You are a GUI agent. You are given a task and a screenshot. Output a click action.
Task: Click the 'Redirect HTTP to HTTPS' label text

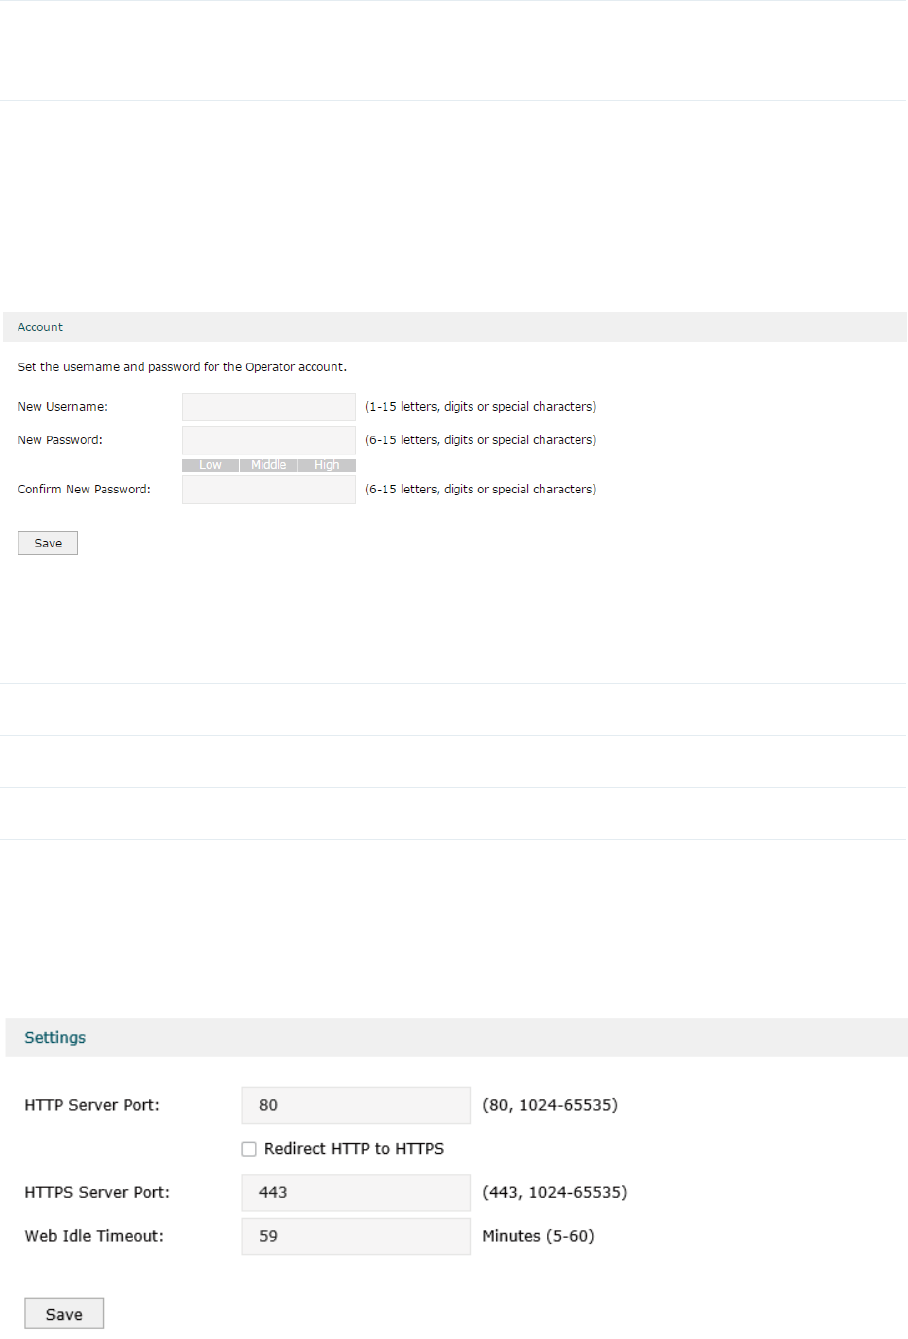pyautogui.click(x=354, y=1149)
